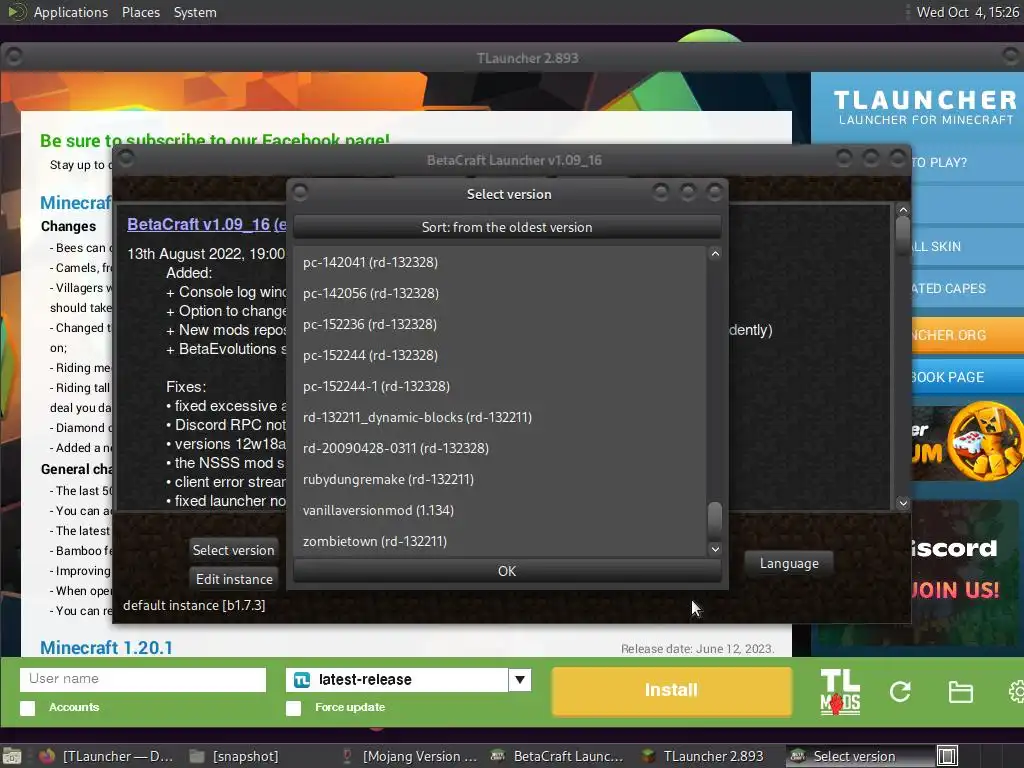
Task: Click BetaCraft window menu button
Action: (x=126, y=159)
